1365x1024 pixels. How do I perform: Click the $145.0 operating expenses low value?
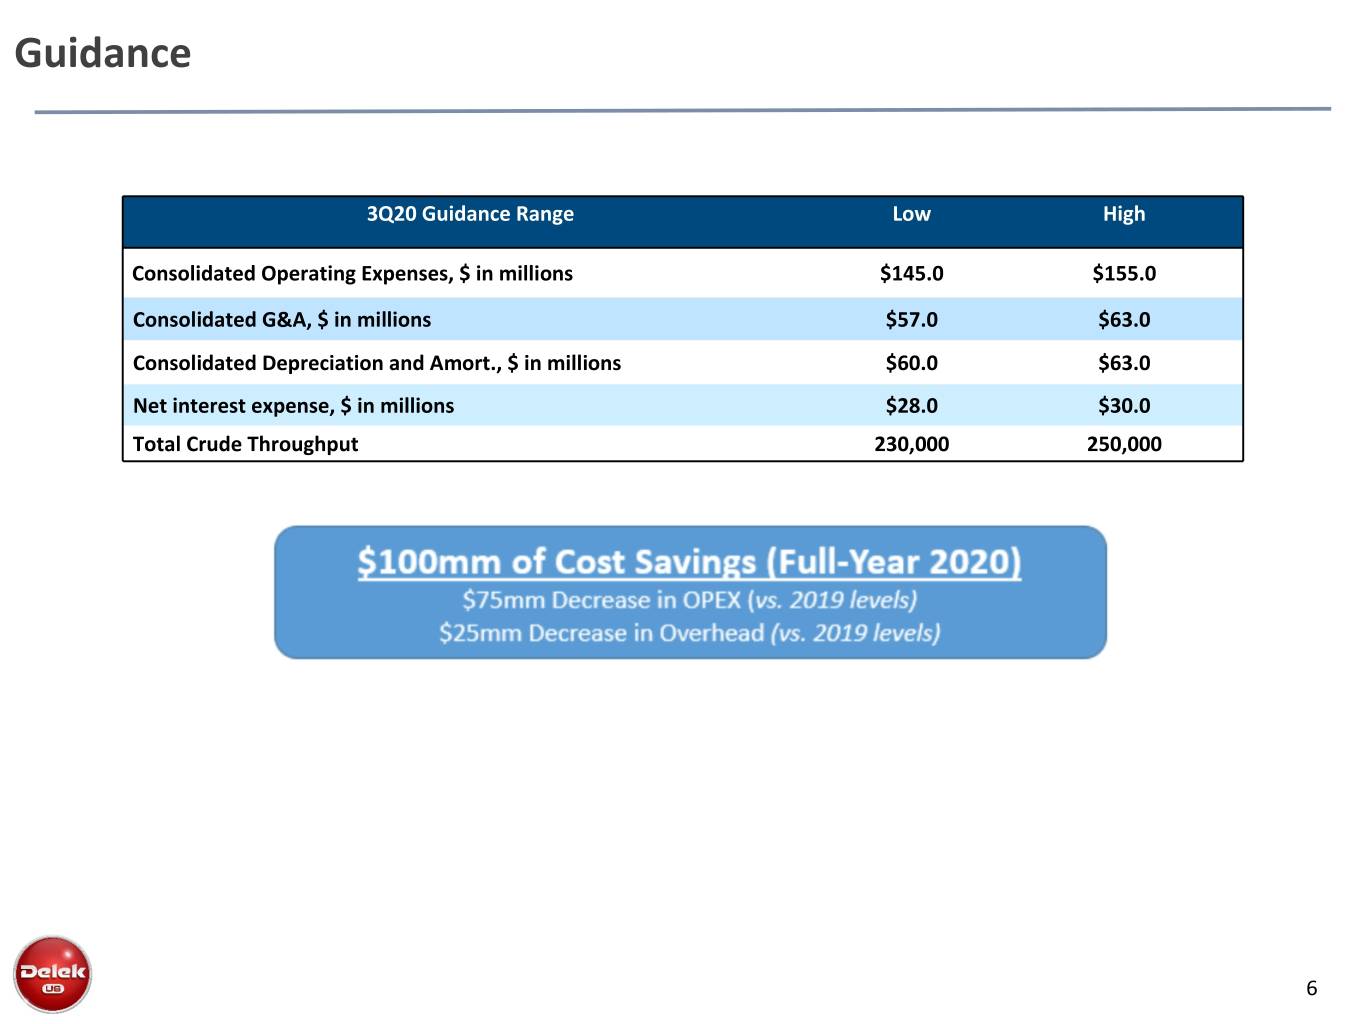click(911, 274)
